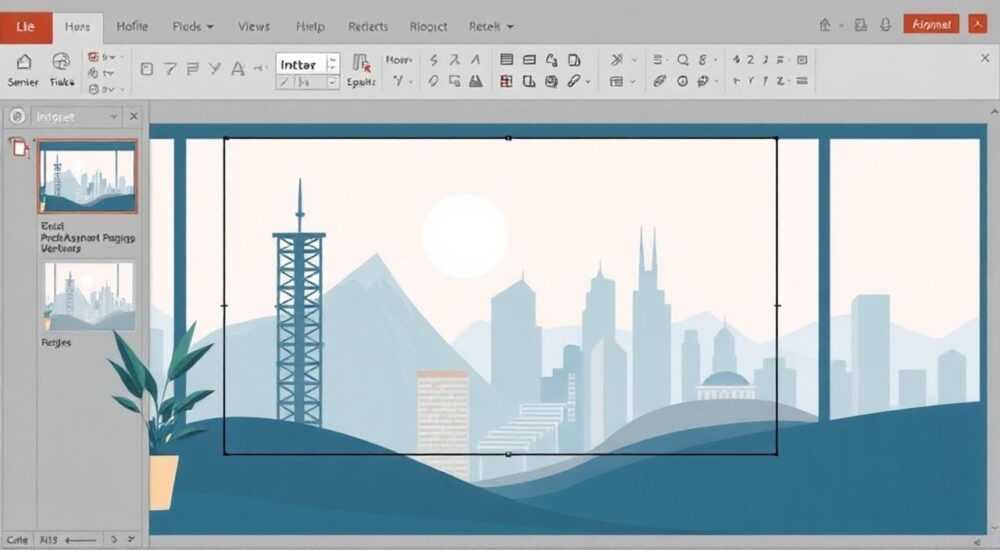
Task: Click the home-shaped Senier icon
Action: (x=24, y=63)
